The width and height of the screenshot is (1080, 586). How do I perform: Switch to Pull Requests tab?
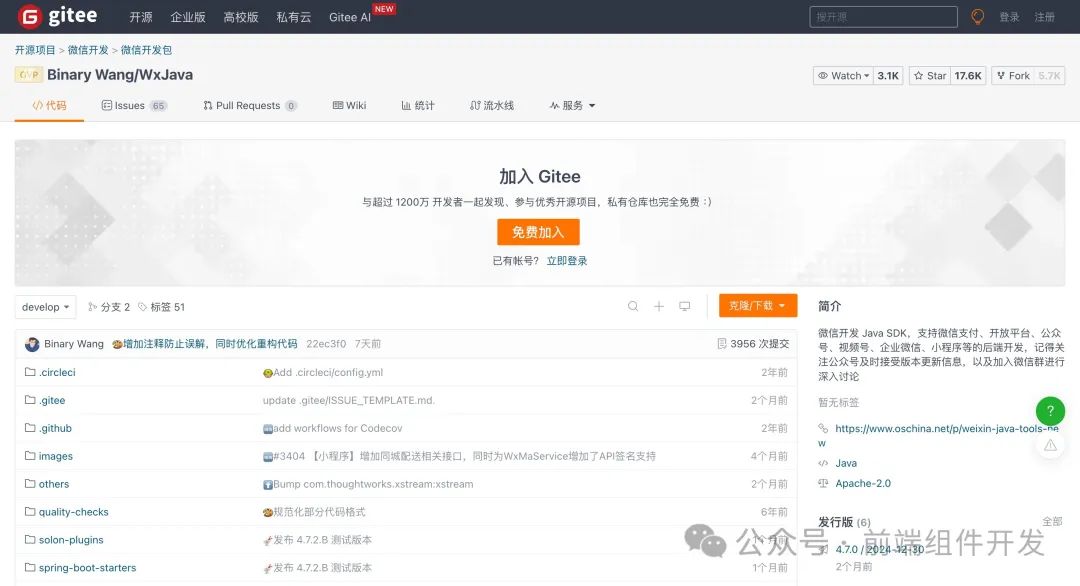[246, 105]
